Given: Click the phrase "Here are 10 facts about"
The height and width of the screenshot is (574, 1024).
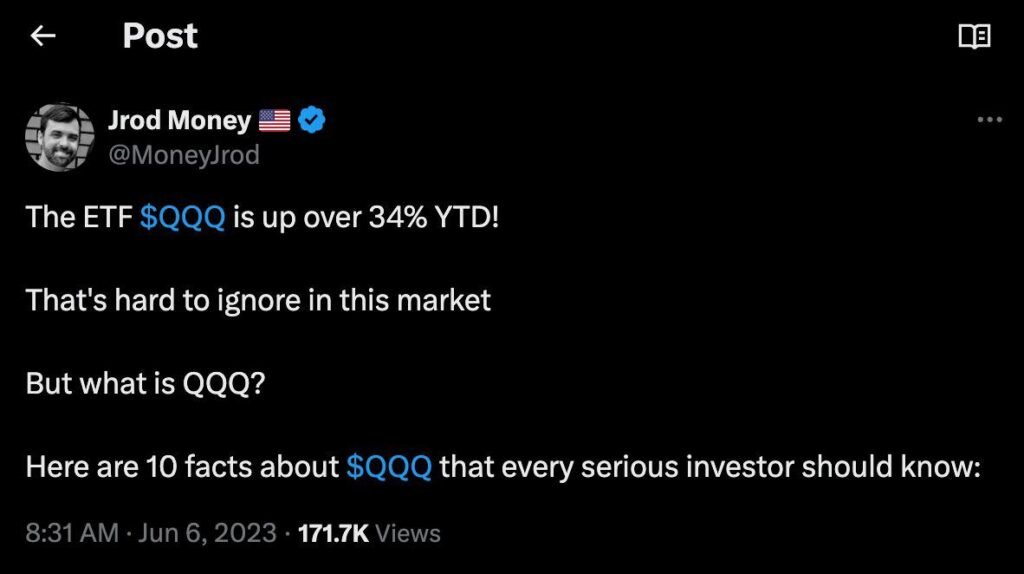Looking at the screenshot, I should click(182, 466).
